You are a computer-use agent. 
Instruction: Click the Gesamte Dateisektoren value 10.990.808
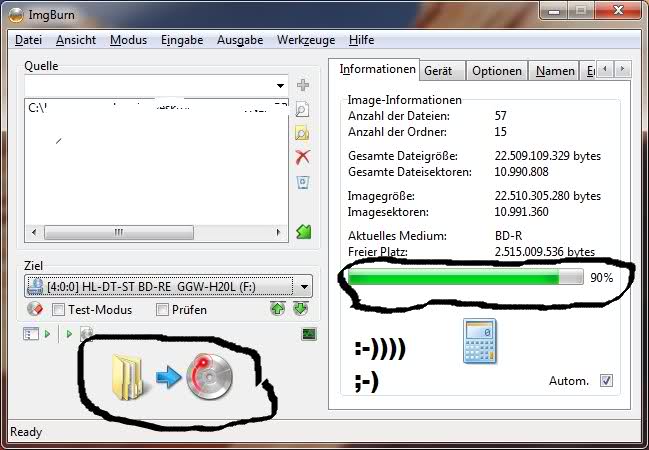click(x=521, y=172)
